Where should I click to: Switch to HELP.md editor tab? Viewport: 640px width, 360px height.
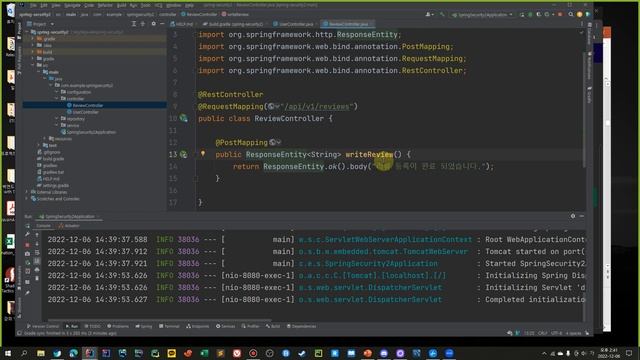coord(182,24)
